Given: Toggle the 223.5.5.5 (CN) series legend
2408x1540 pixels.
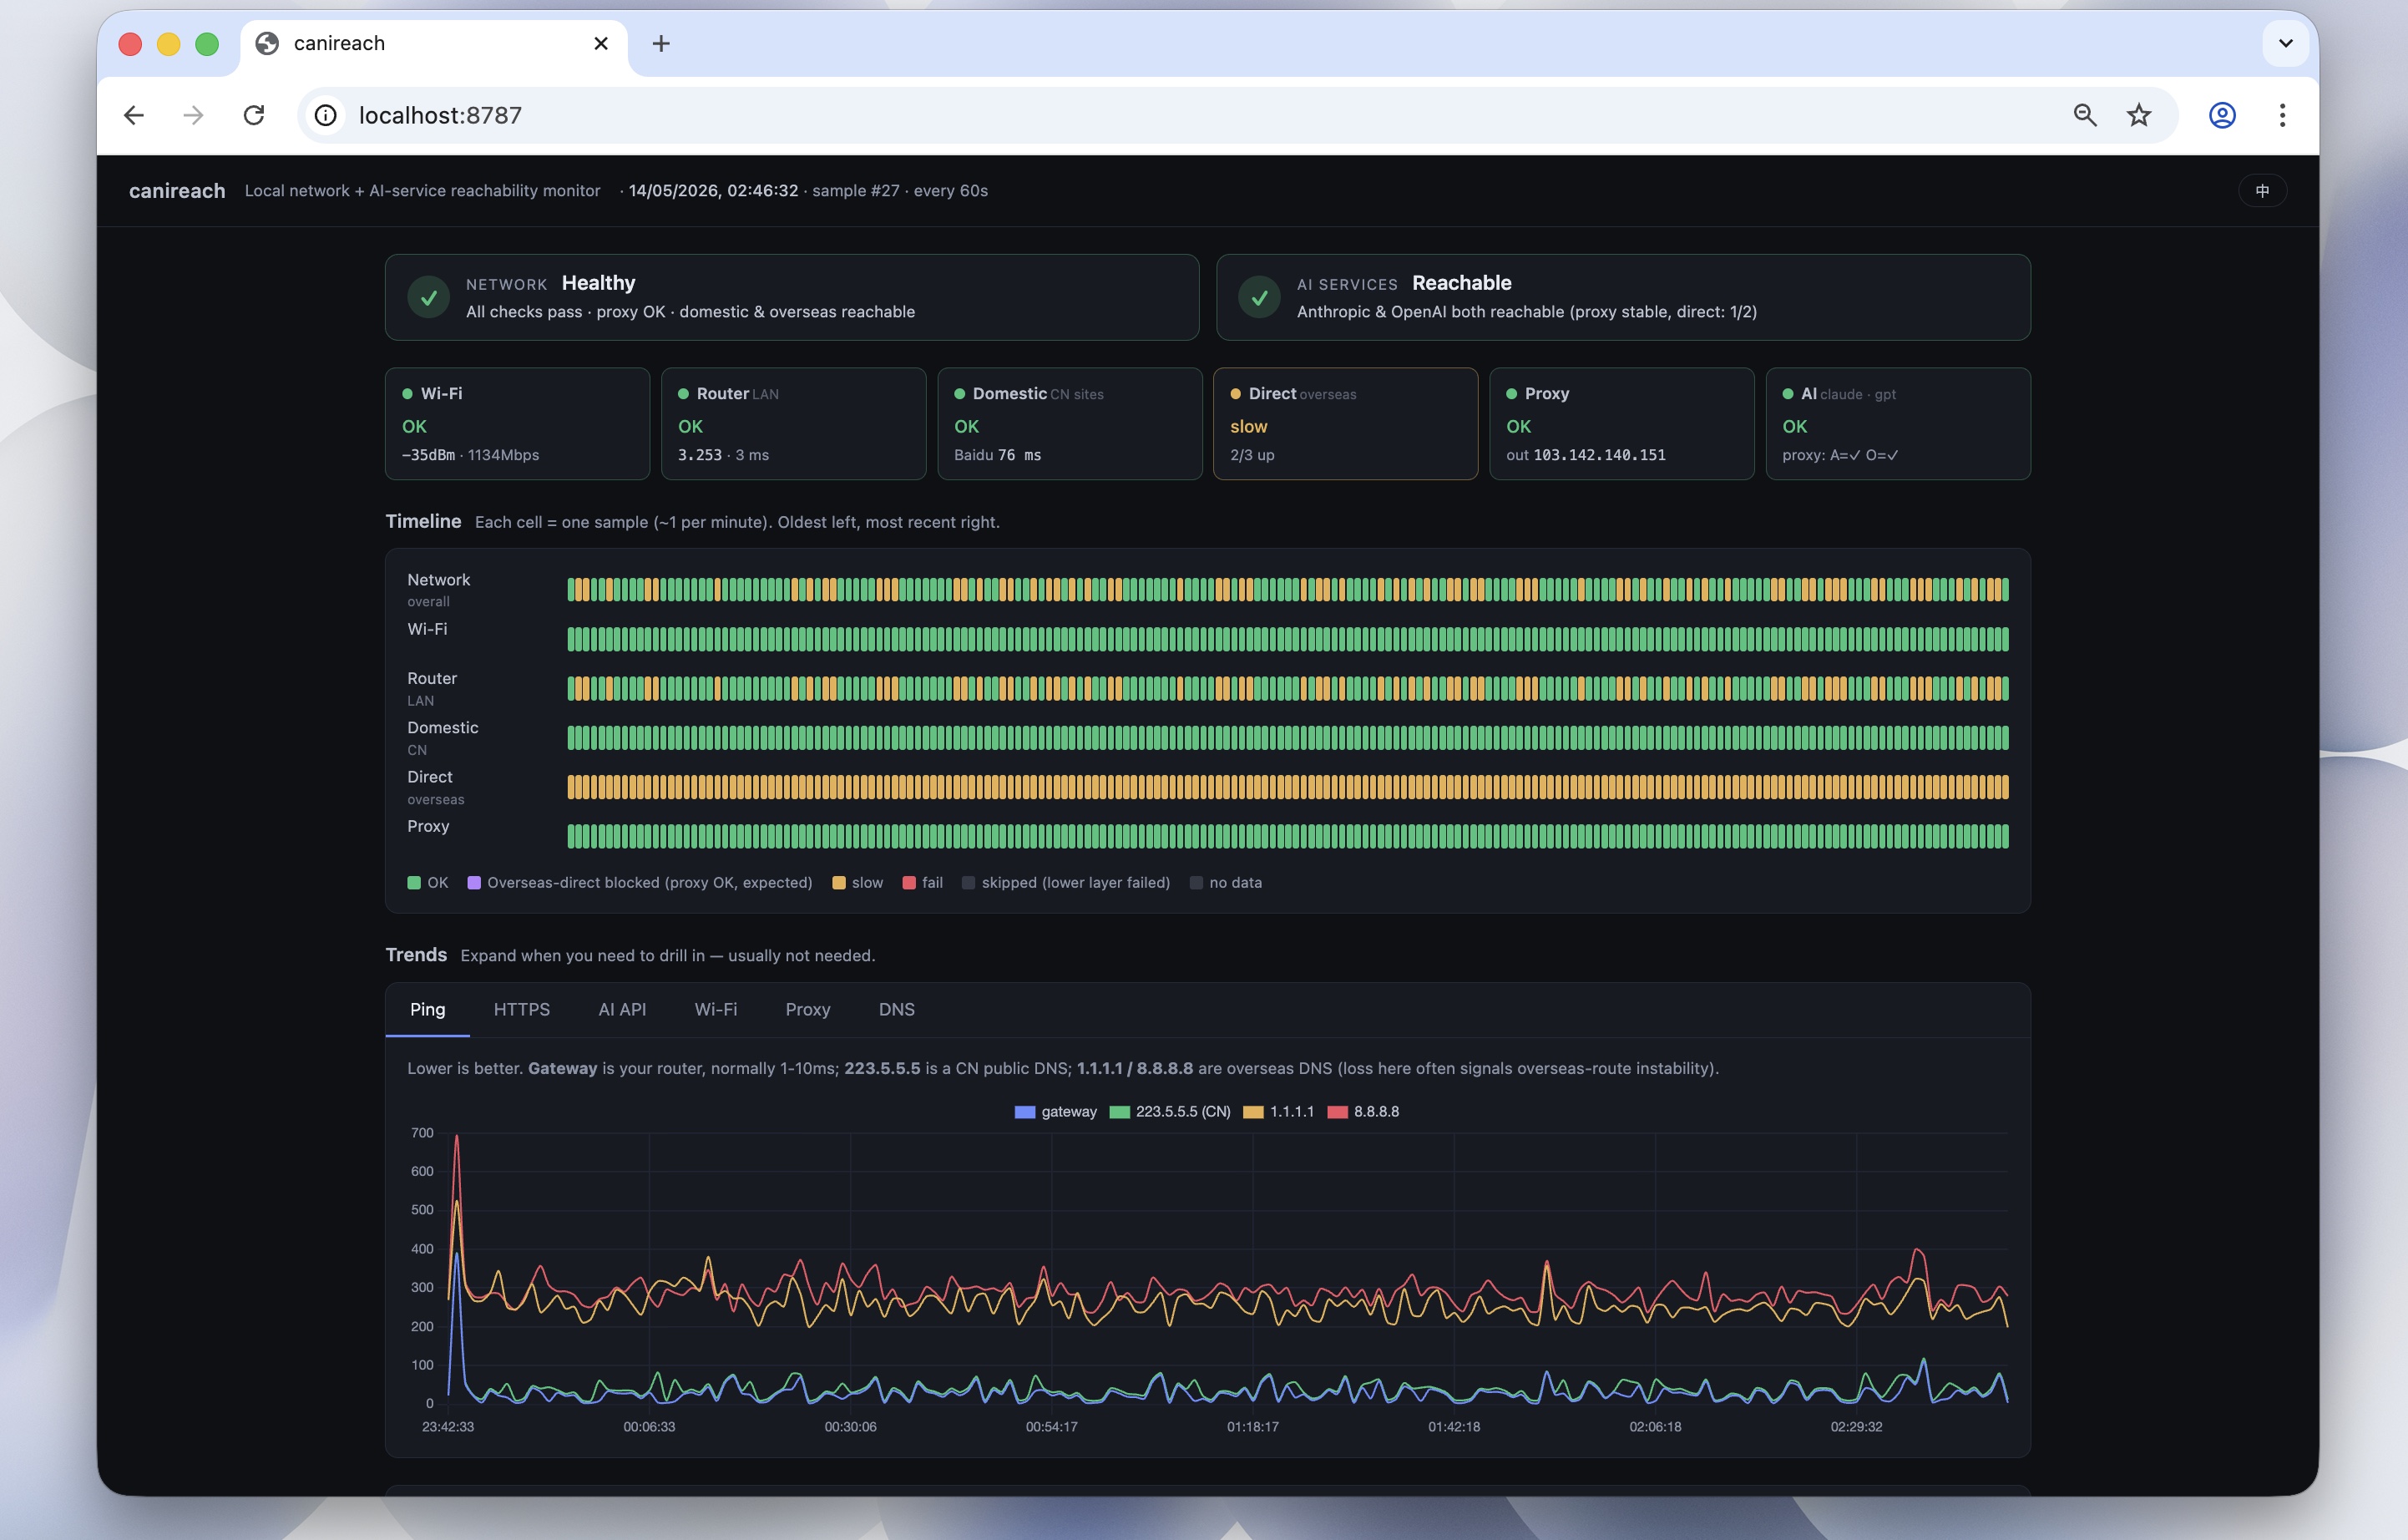Looking at the screenshot, I should click(x=1169, y=1112).
